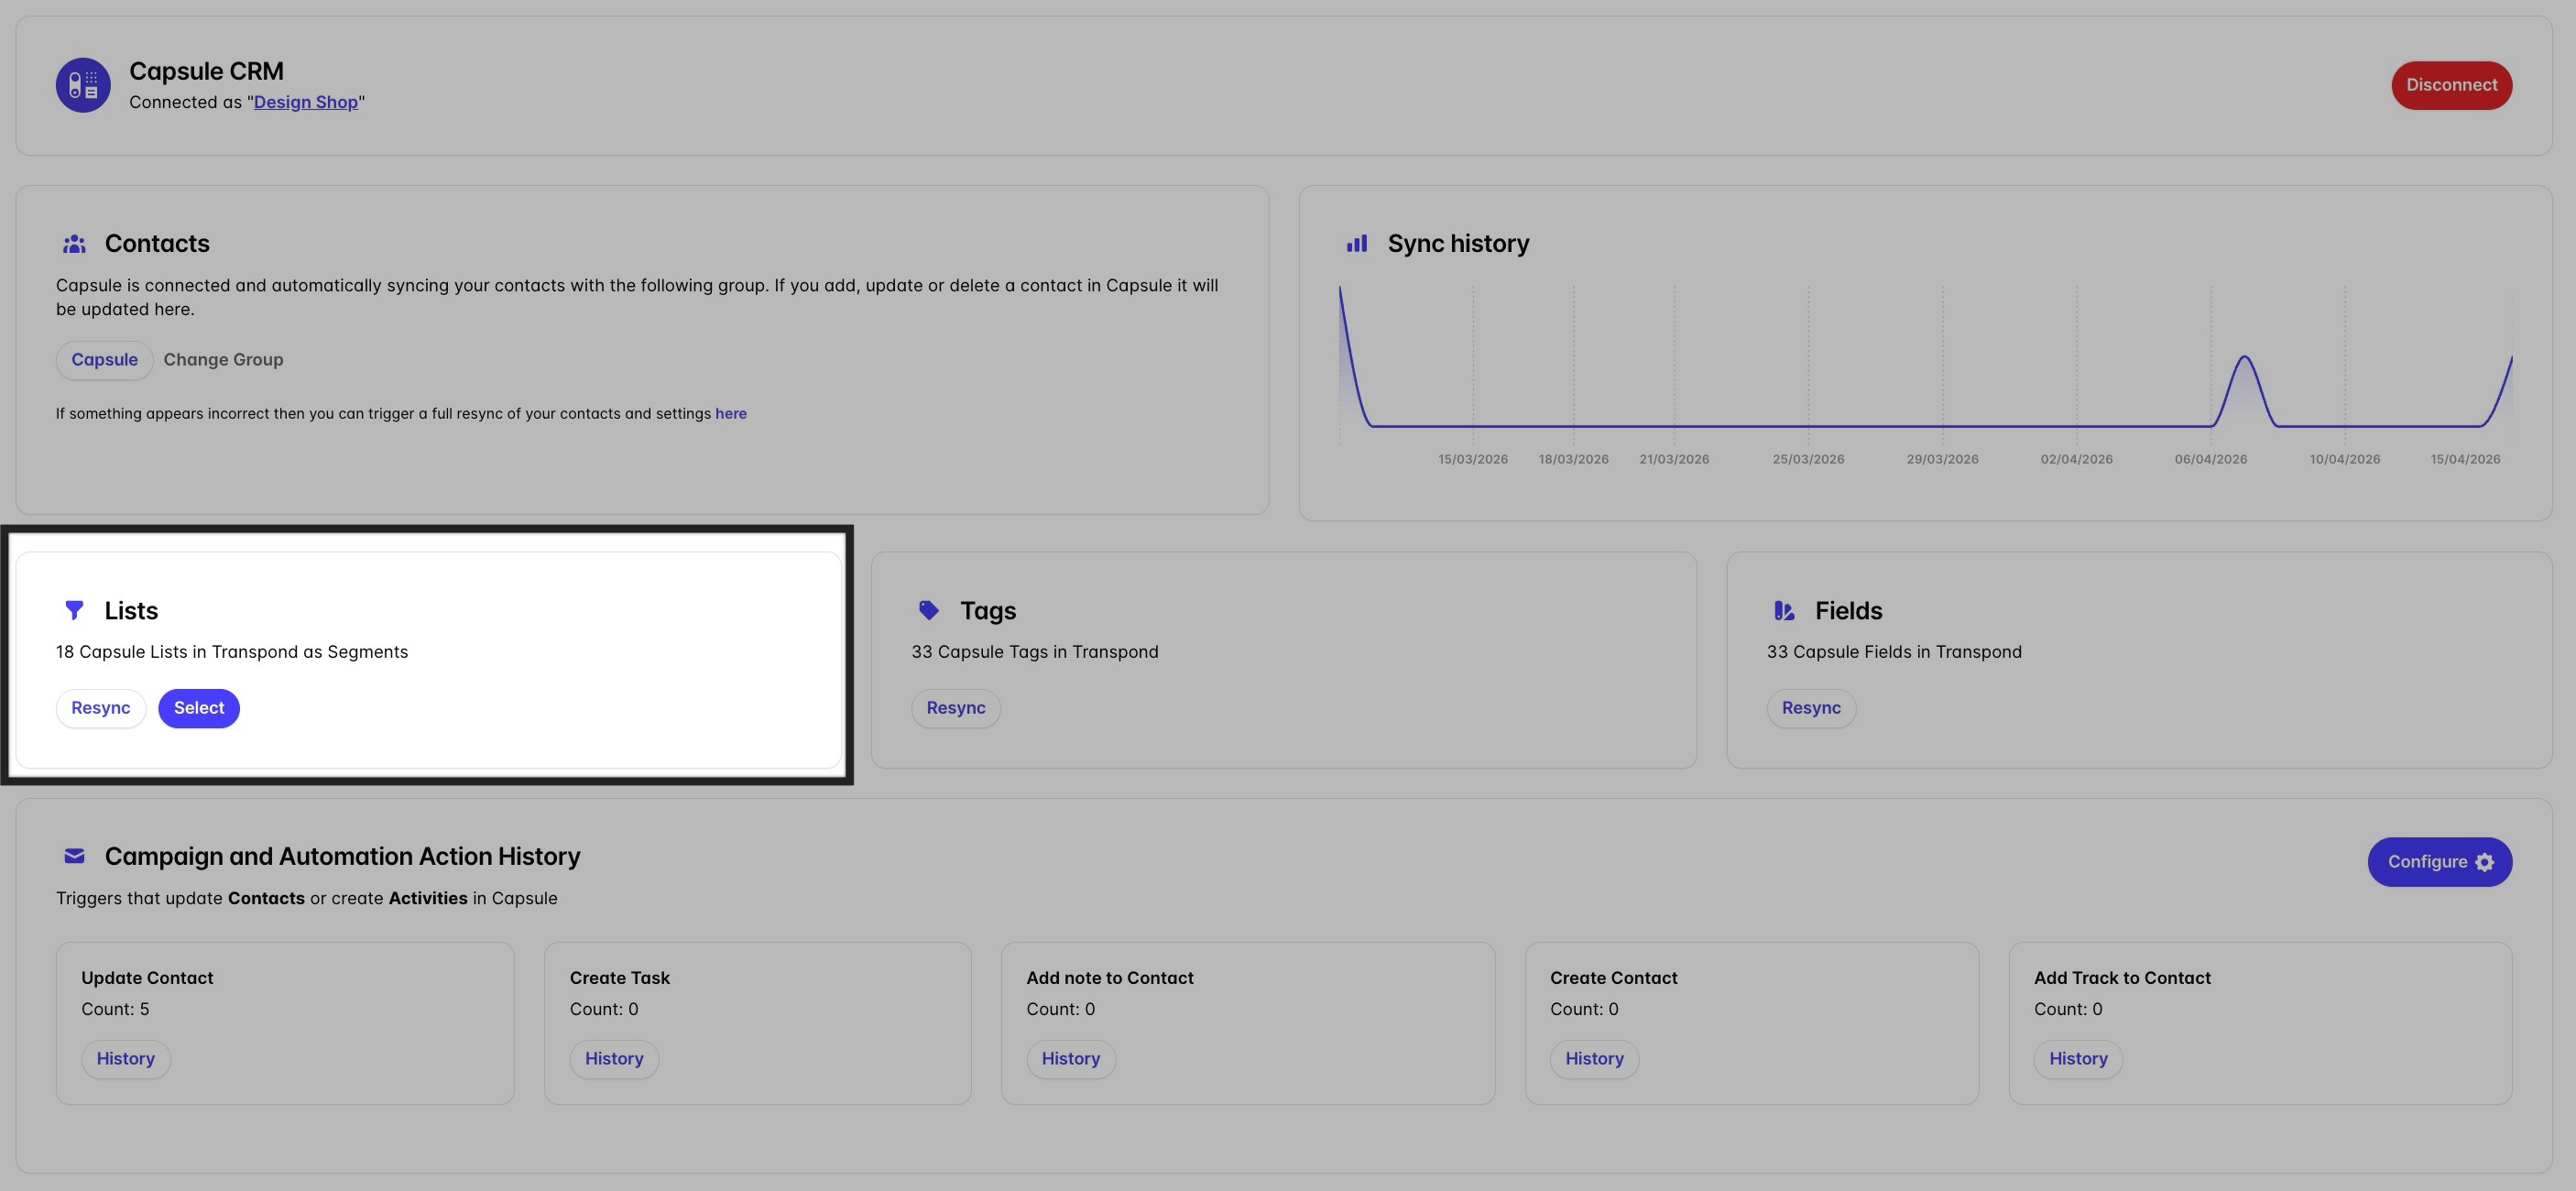Click the Sync history bar chart icon
Viewport: 2576px width, 1191px height.
tap(1357, 244)
